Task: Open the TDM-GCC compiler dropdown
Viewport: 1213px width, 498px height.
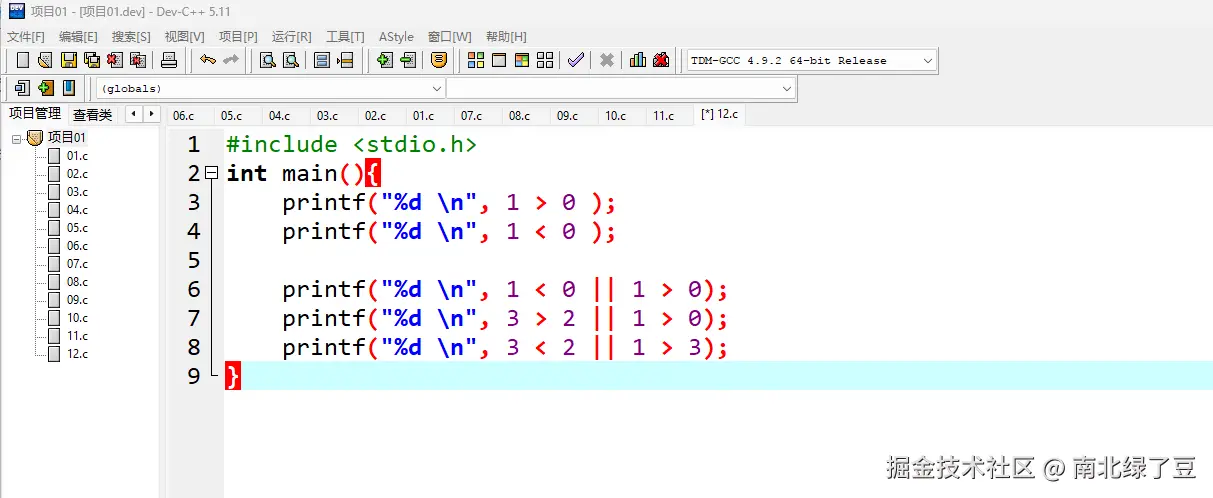Action: (x=927, y=60)
